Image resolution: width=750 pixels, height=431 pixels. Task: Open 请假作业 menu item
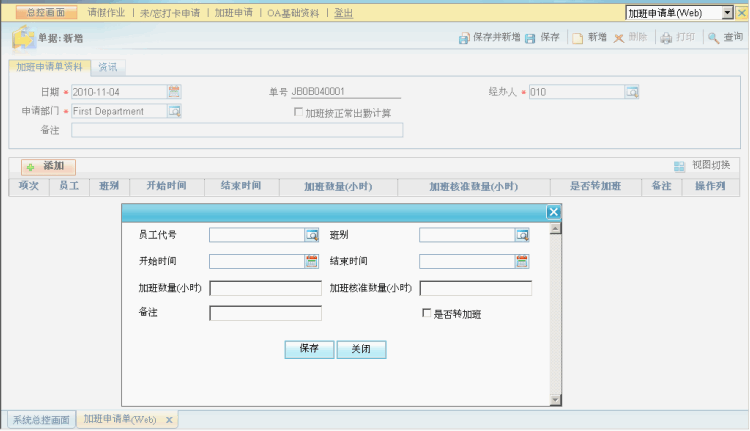pos(106,13)
